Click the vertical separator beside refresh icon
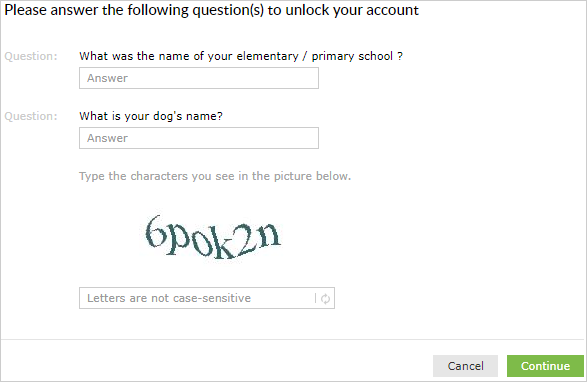 (x=315, y=298)
